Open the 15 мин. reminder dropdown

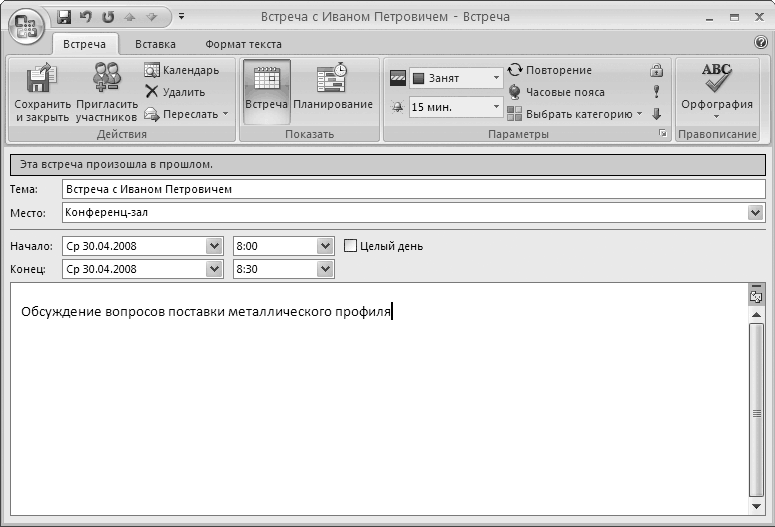[497, 106]
